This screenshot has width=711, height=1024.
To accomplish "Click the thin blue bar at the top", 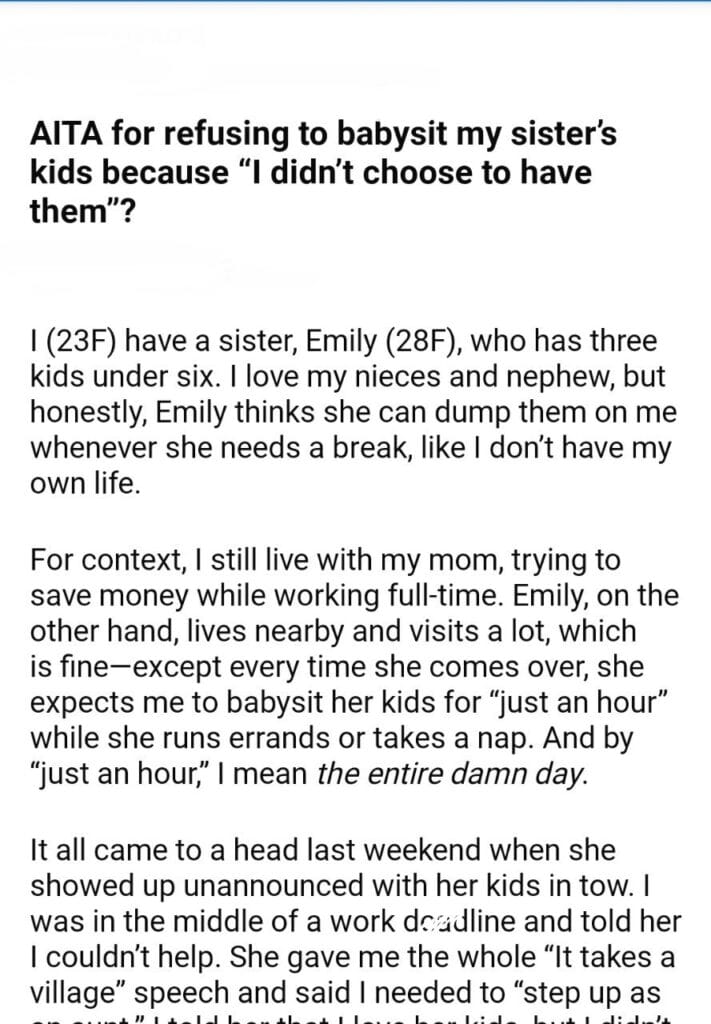I will point(355,2).
